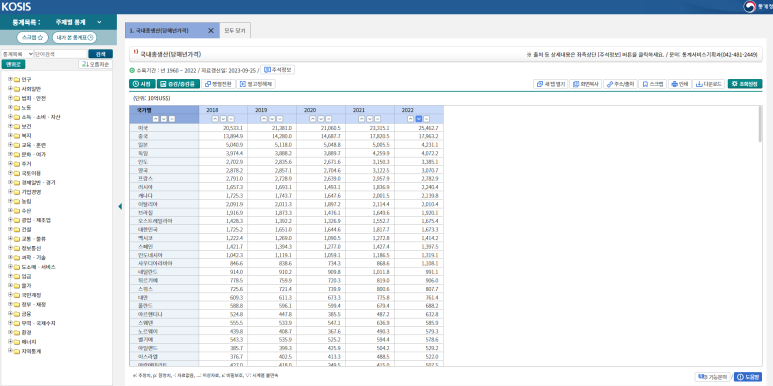
Task: Click 새 탭 열기 new tab button
Action: (552, 84)
